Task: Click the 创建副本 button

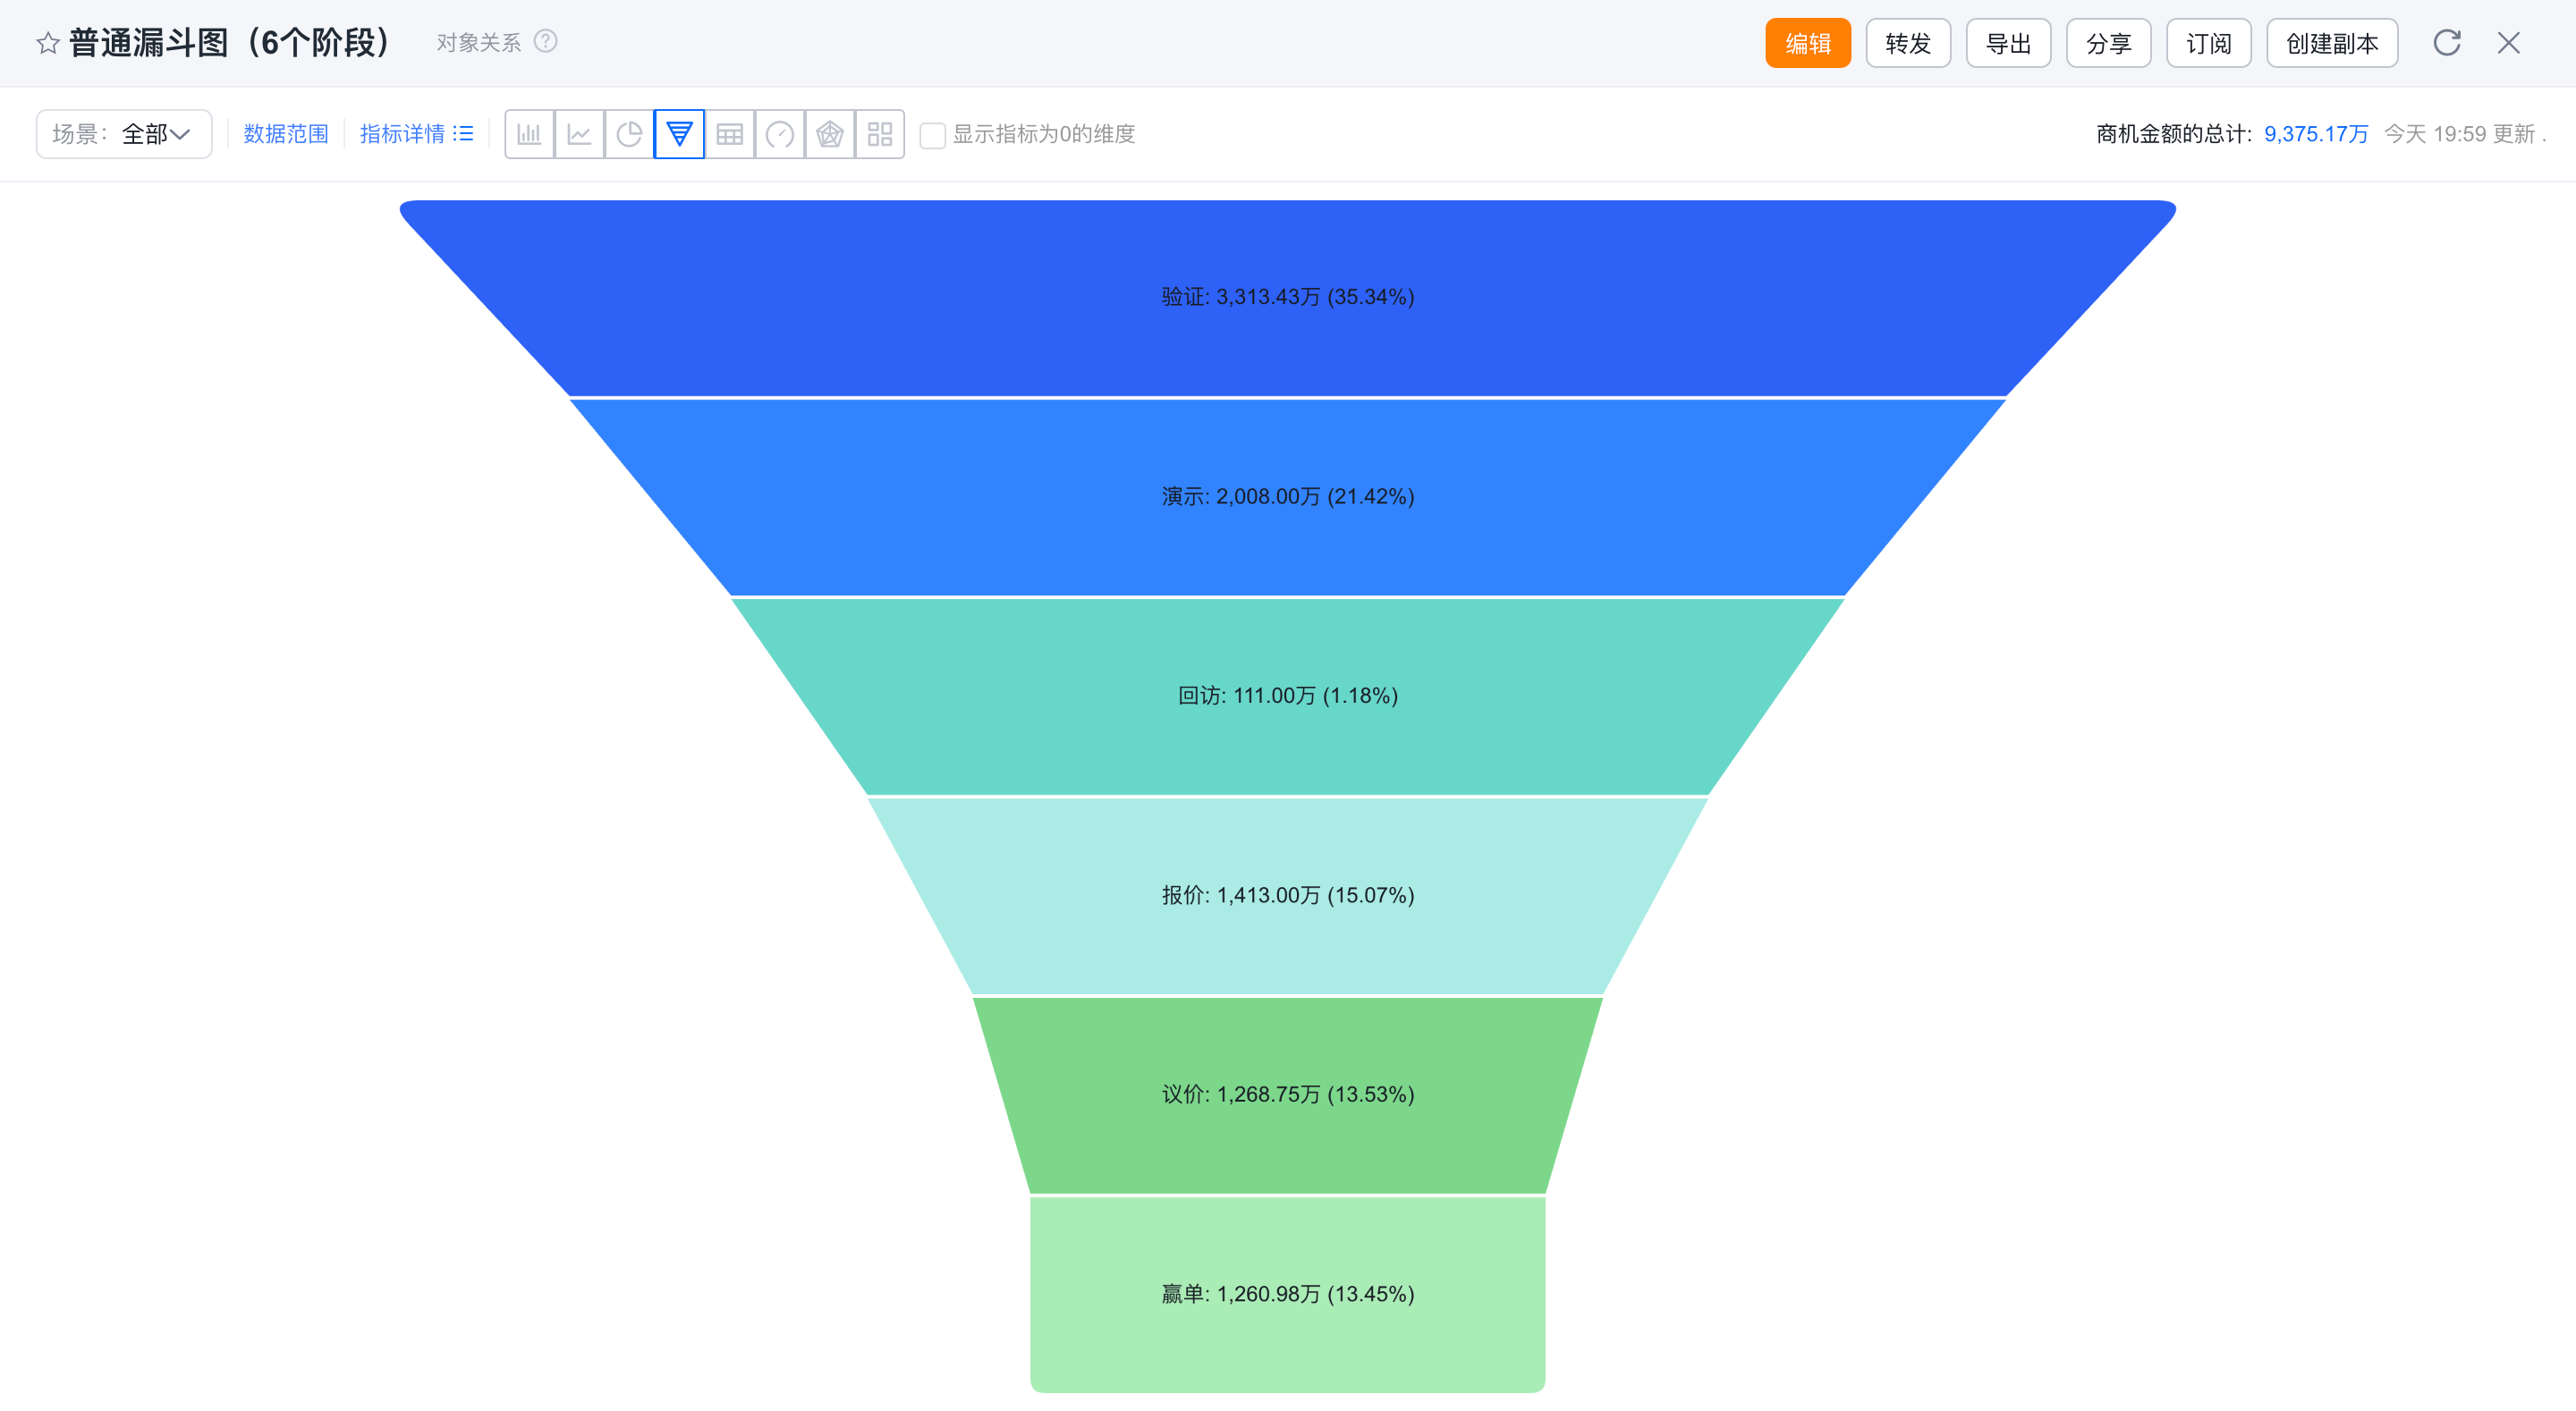Action: tap(2332, 43)
